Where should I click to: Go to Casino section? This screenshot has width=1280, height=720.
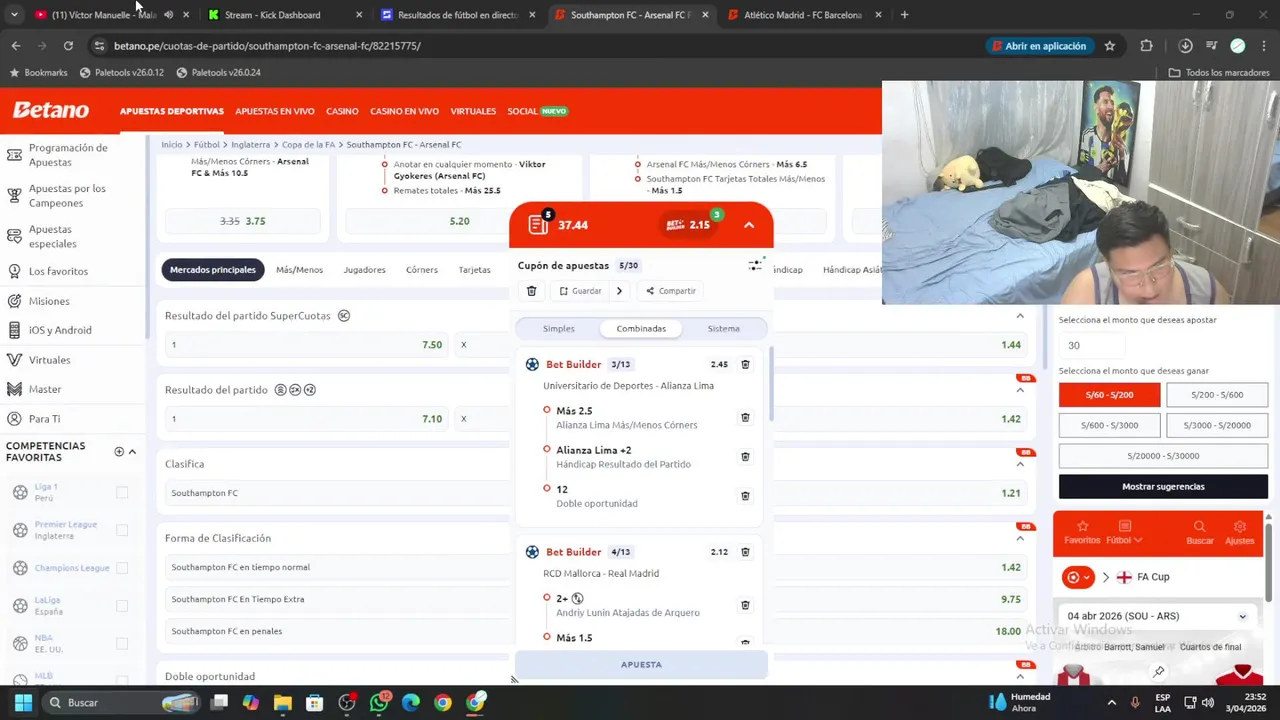[x=342, y=111]
